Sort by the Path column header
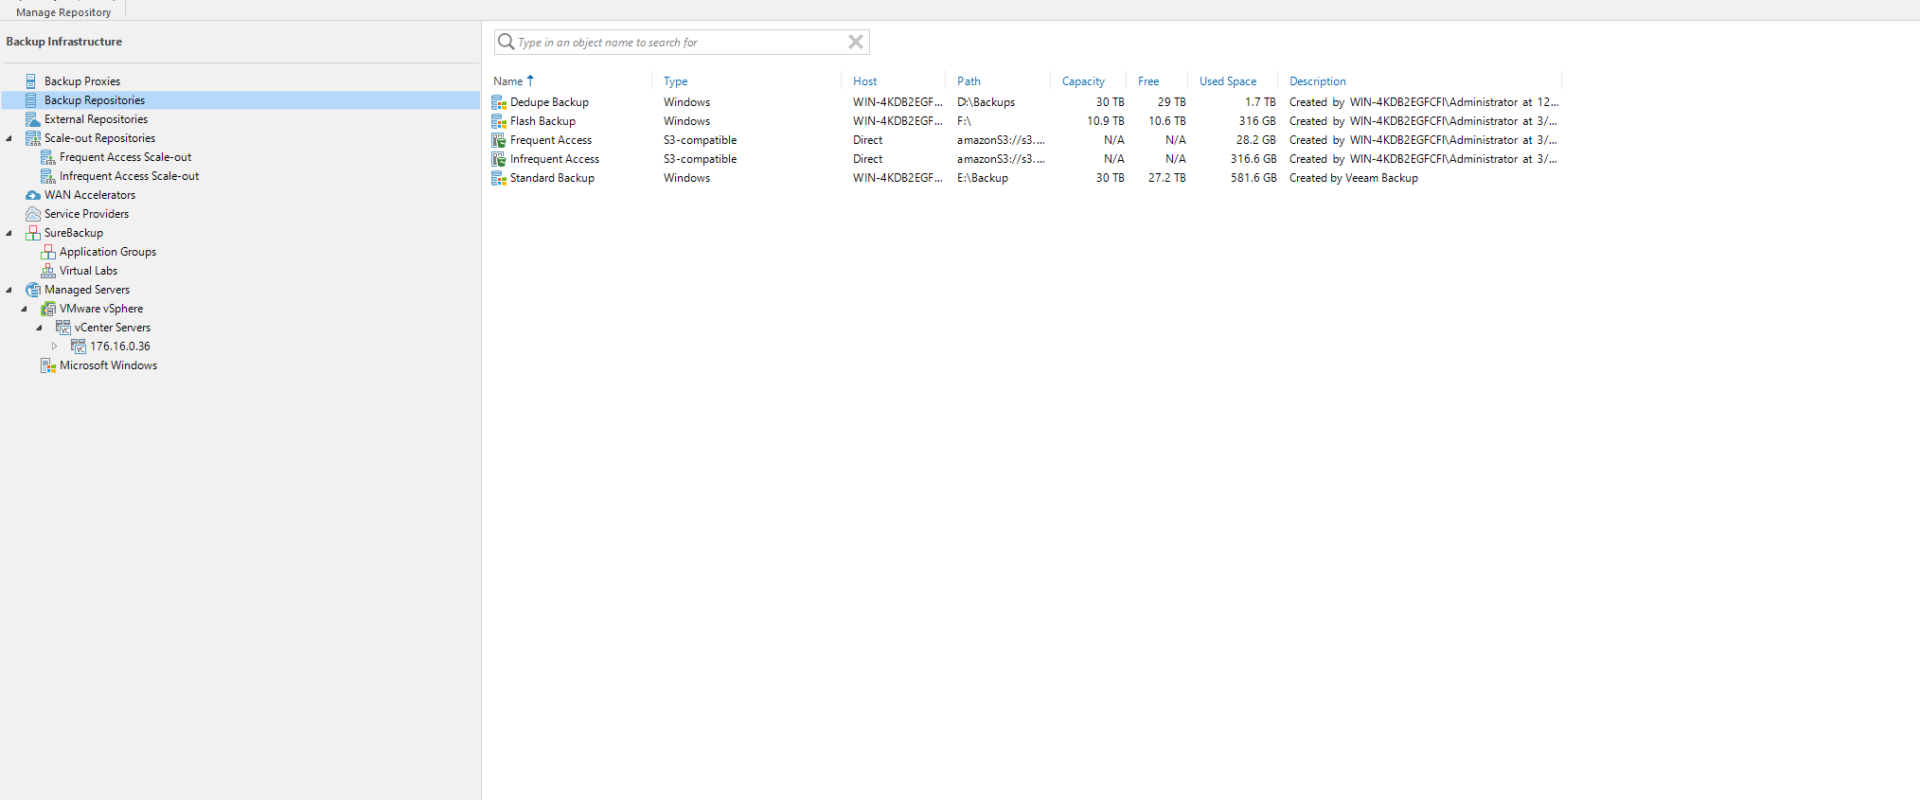Viewport: 1920px width, 800px height. 969,81
